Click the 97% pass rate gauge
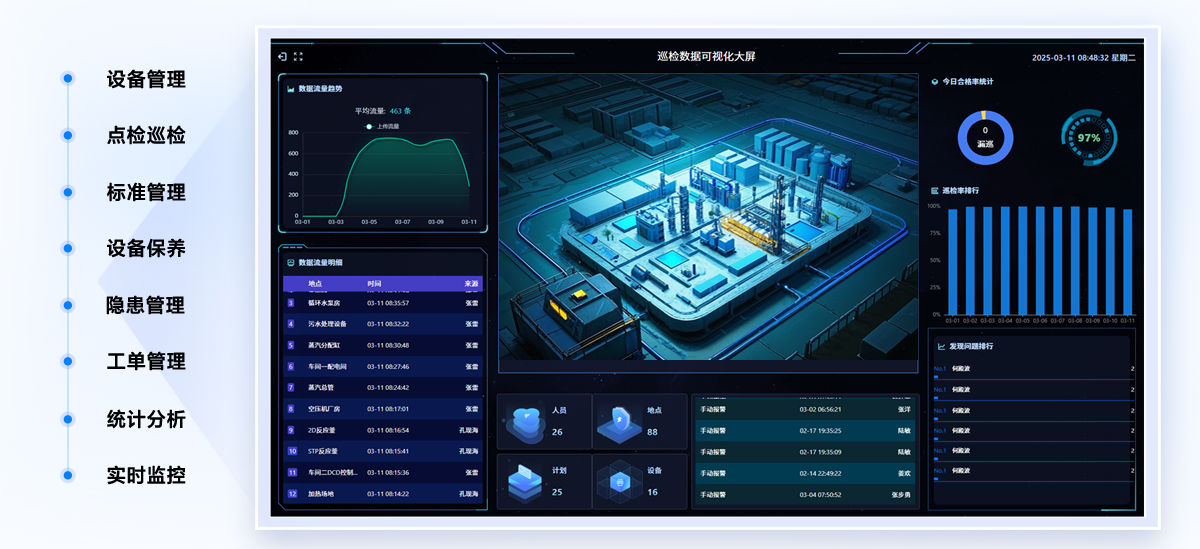 tap(1088, 138)
